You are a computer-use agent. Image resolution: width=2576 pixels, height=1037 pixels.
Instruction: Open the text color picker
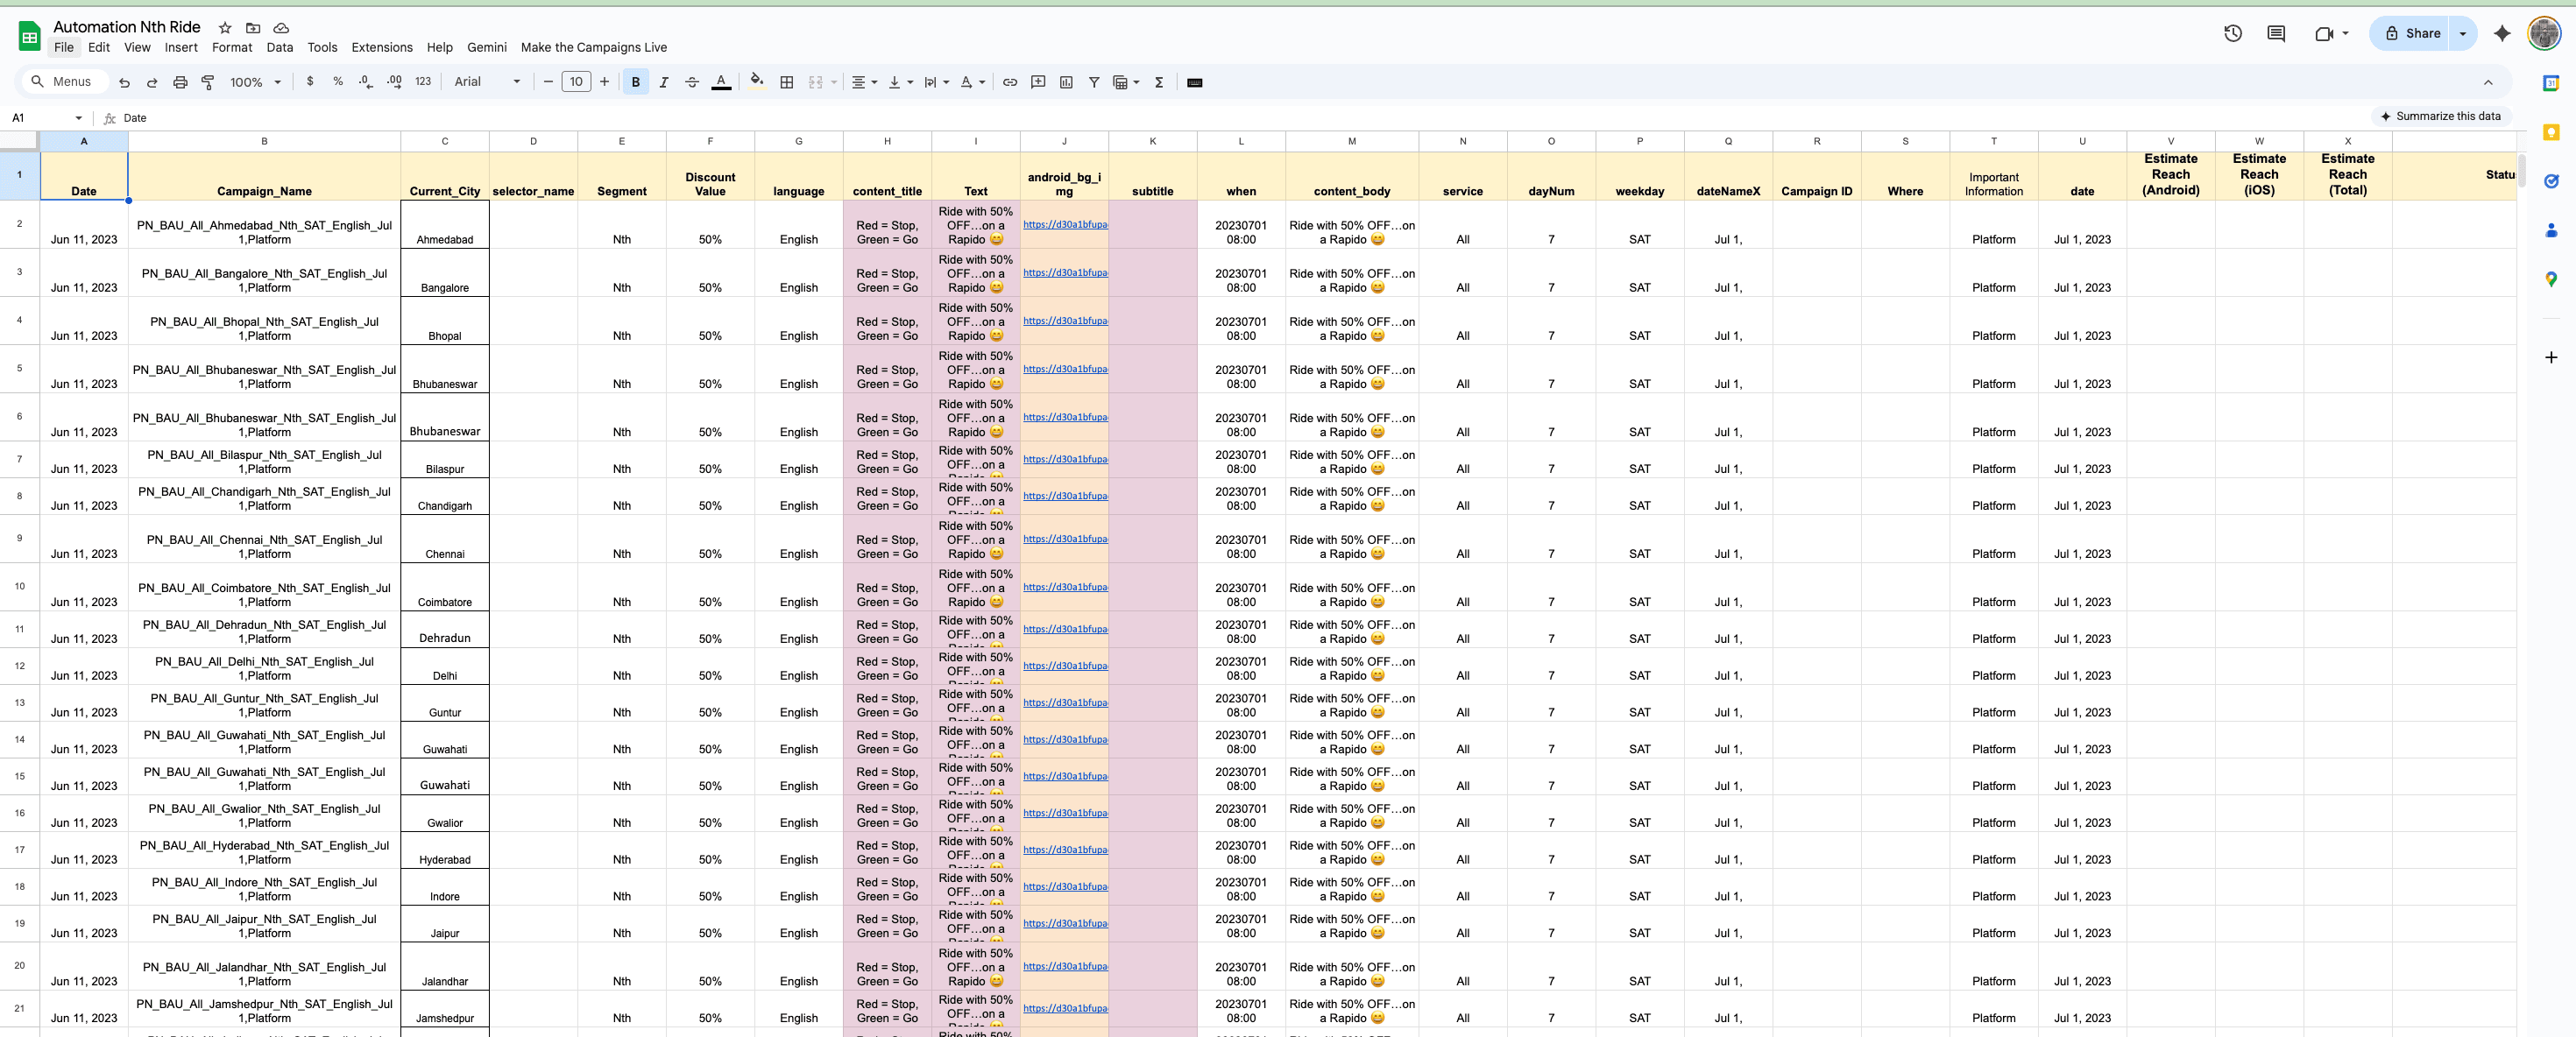click(x=721, y=82)
